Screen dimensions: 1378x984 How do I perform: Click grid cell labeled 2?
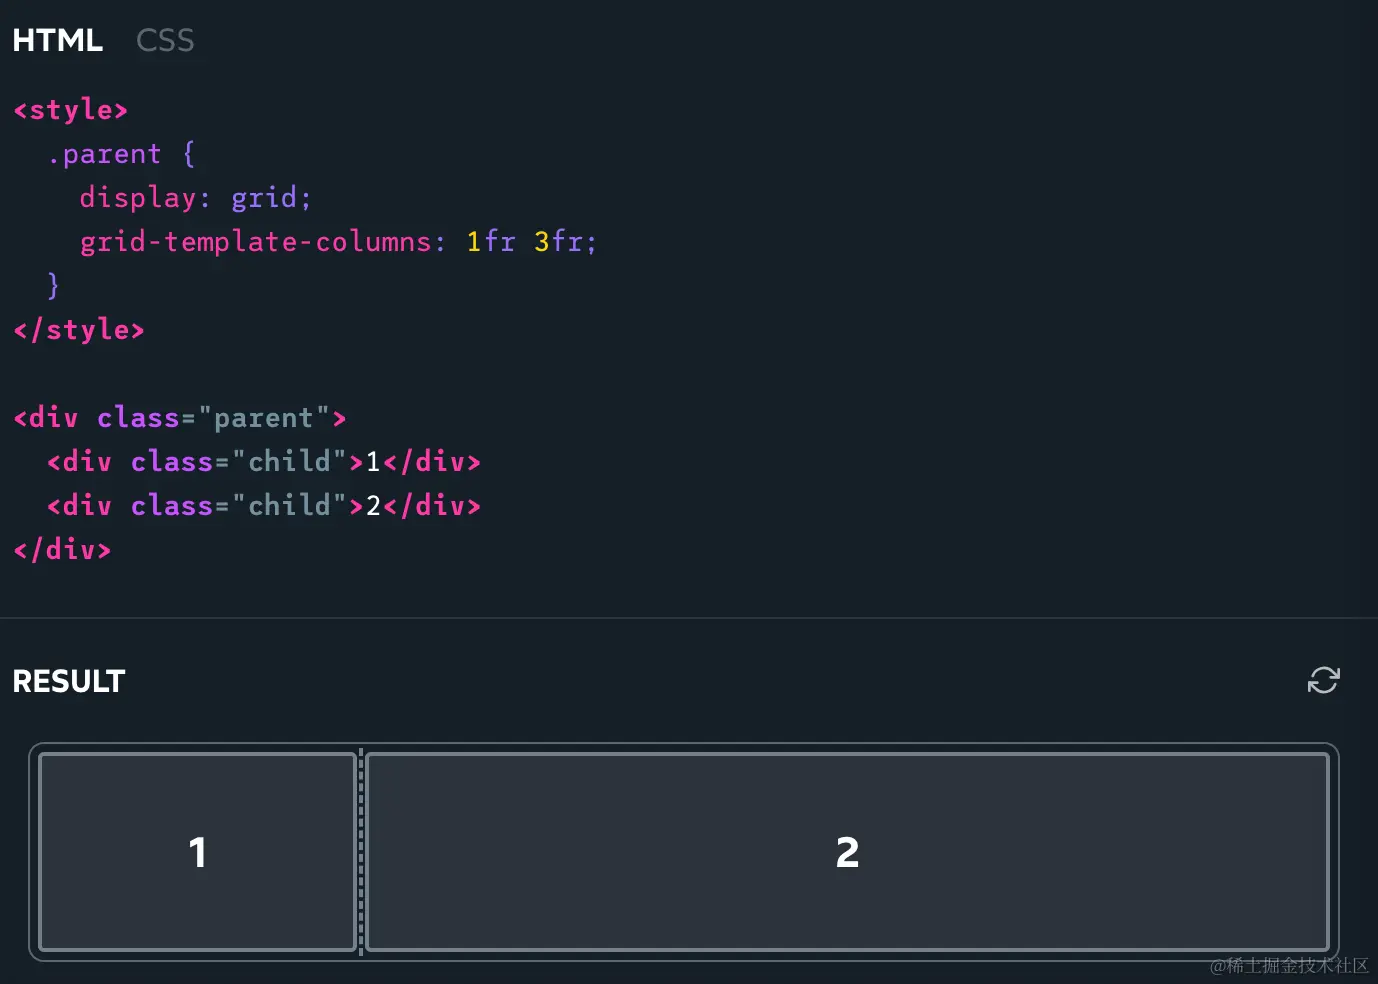846,851
